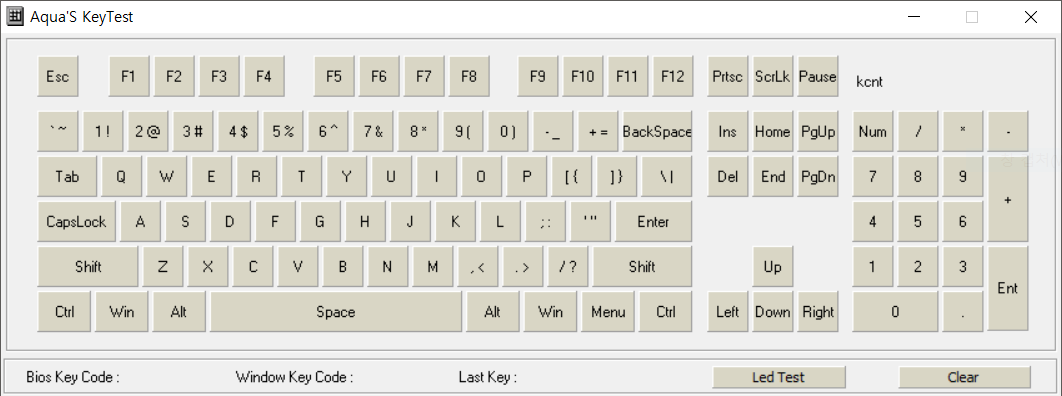Click the F12 function key
Viewport: 1062px width, 396px height.
point(673,76)
